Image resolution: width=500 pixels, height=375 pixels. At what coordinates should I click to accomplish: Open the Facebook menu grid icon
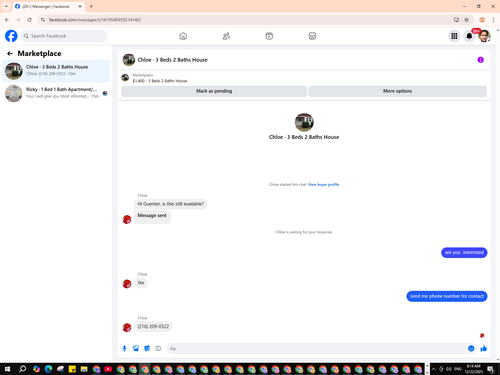[x=454, y=36]
